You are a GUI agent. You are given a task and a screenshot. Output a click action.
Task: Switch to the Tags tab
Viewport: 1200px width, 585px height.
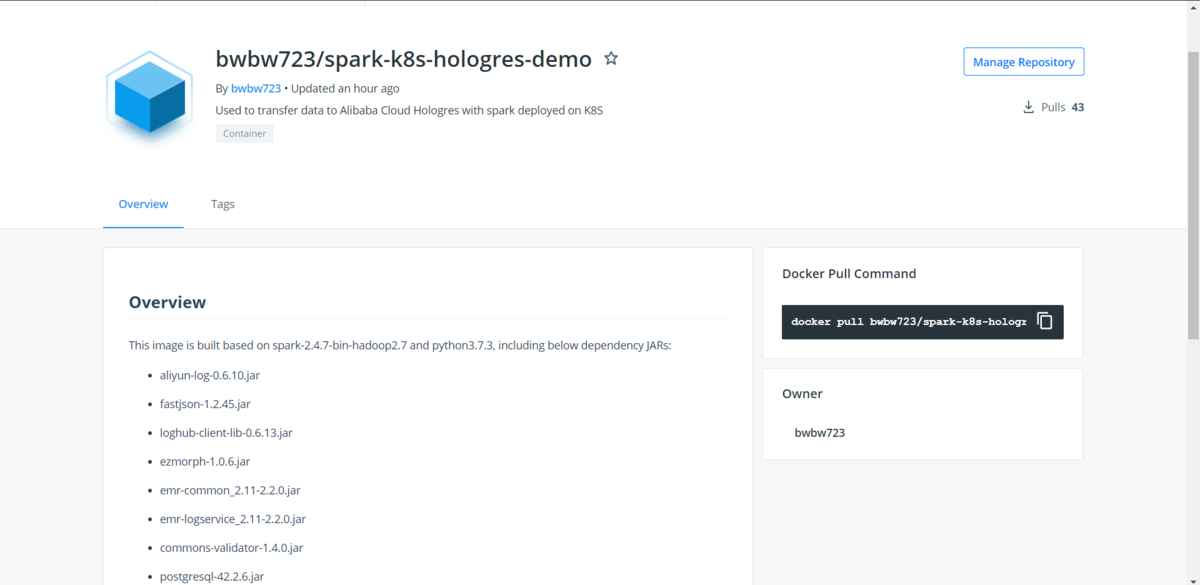tap(223, 204)
